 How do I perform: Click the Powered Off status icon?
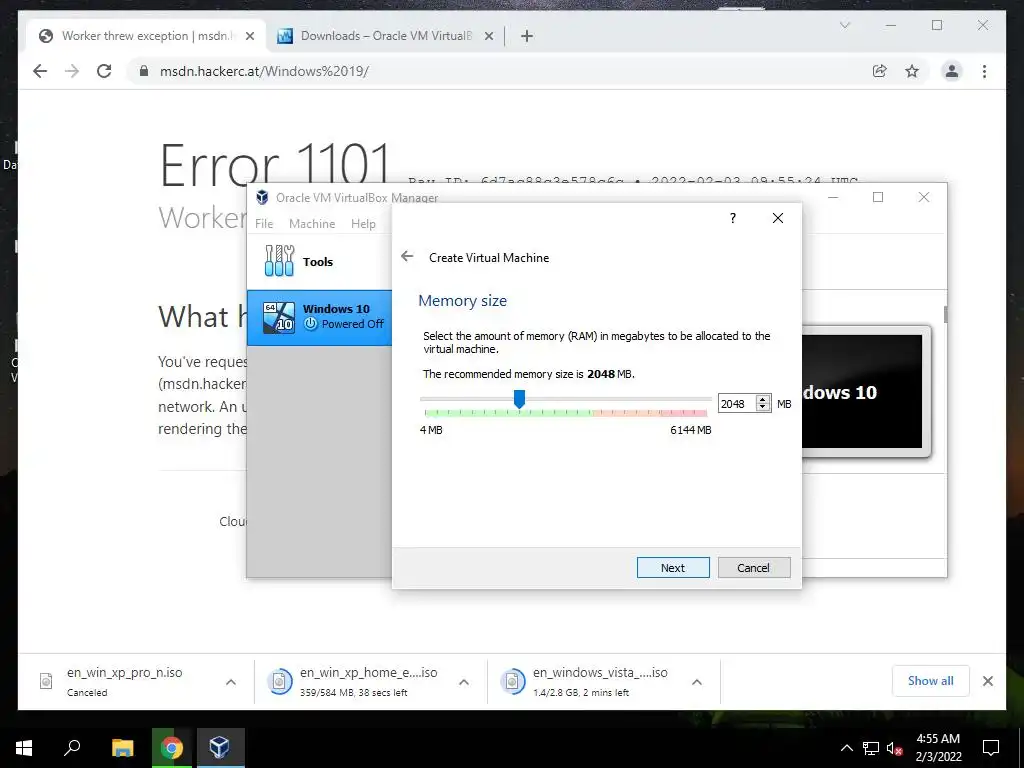click(x=311, y=324)
